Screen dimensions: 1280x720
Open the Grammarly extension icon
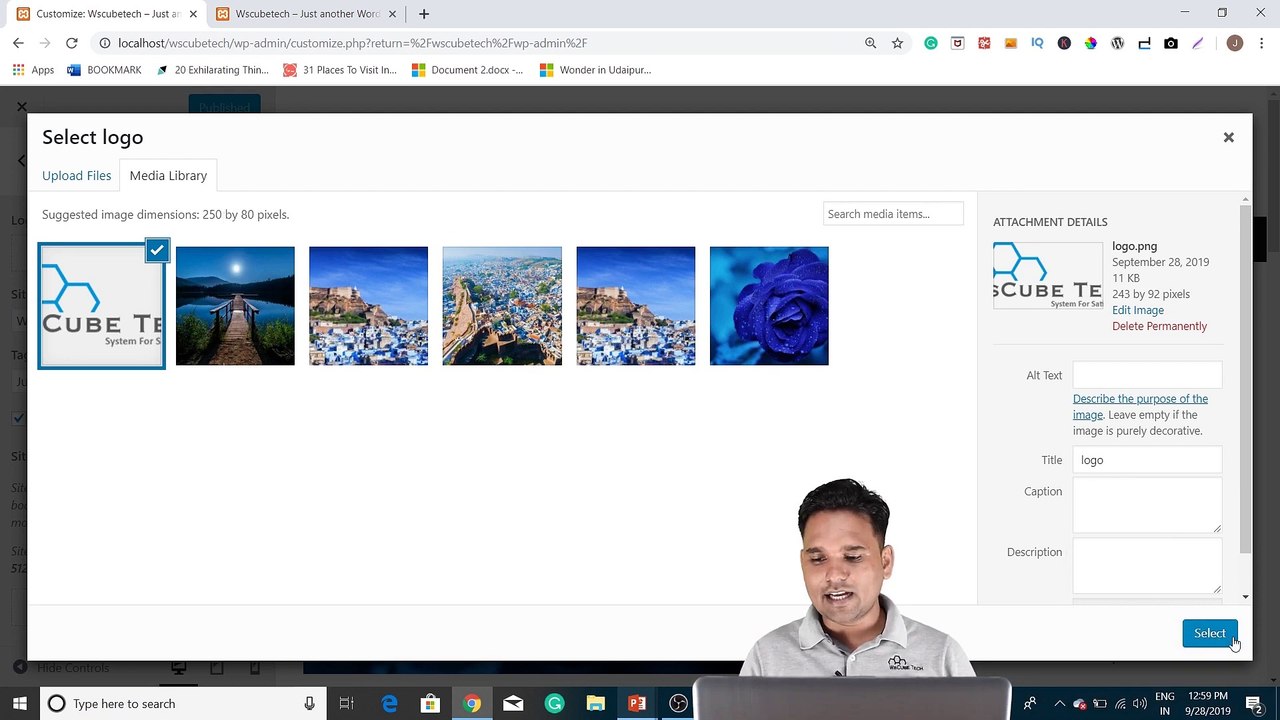point(931,43)
